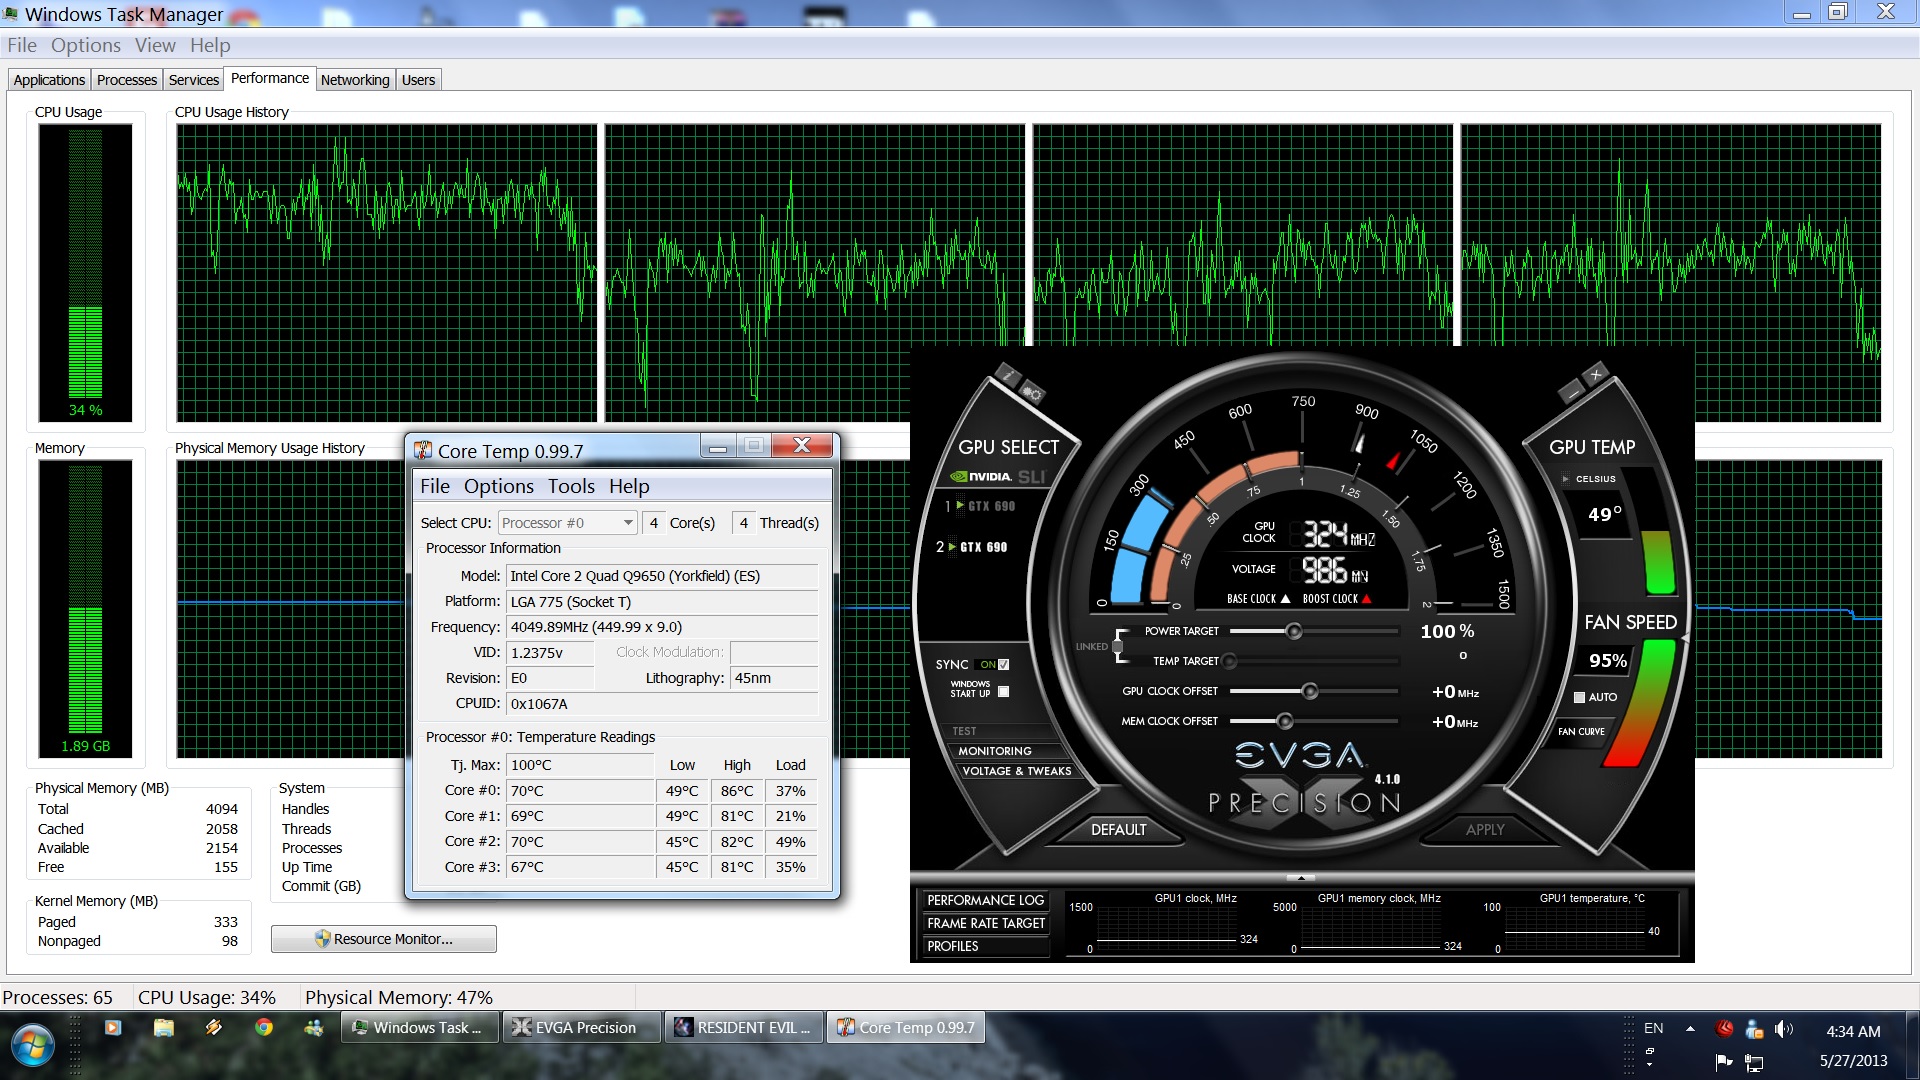Open Windows Explorer folder taskbar icon
This screenshot has height=1080, width=1920.
coord(164,1027)
